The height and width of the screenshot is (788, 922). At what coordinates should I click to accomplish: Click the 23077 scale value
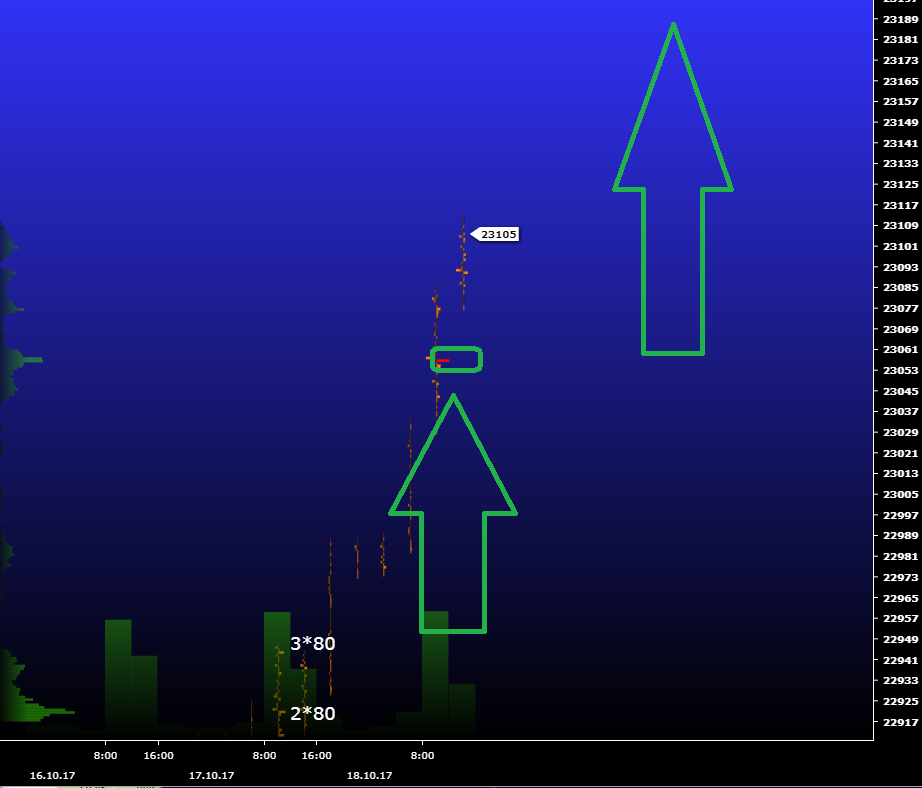pyautogui.click(x=900, y=308)
